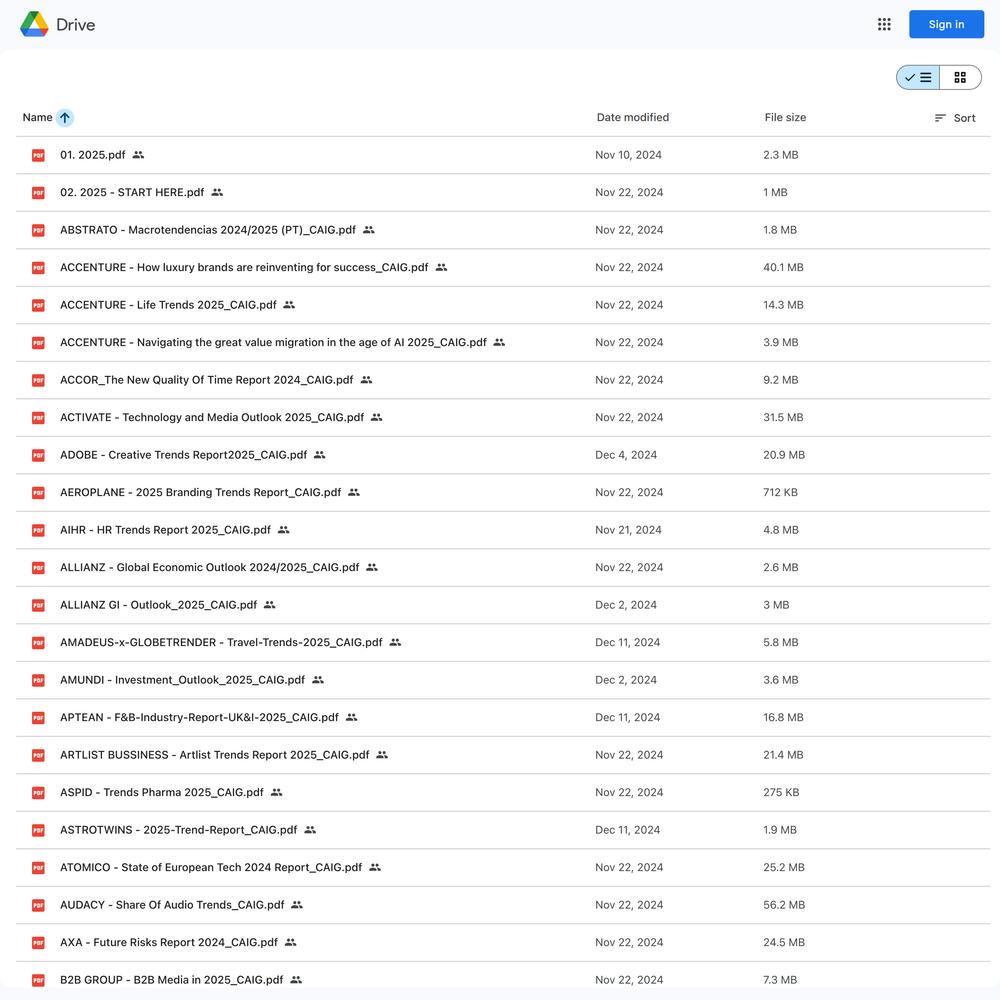Open ALLIANZ GI - Outlook_2025_CAIG.pdf
The width and height of the screenshot is (1000, 1000).
(158, 605)
